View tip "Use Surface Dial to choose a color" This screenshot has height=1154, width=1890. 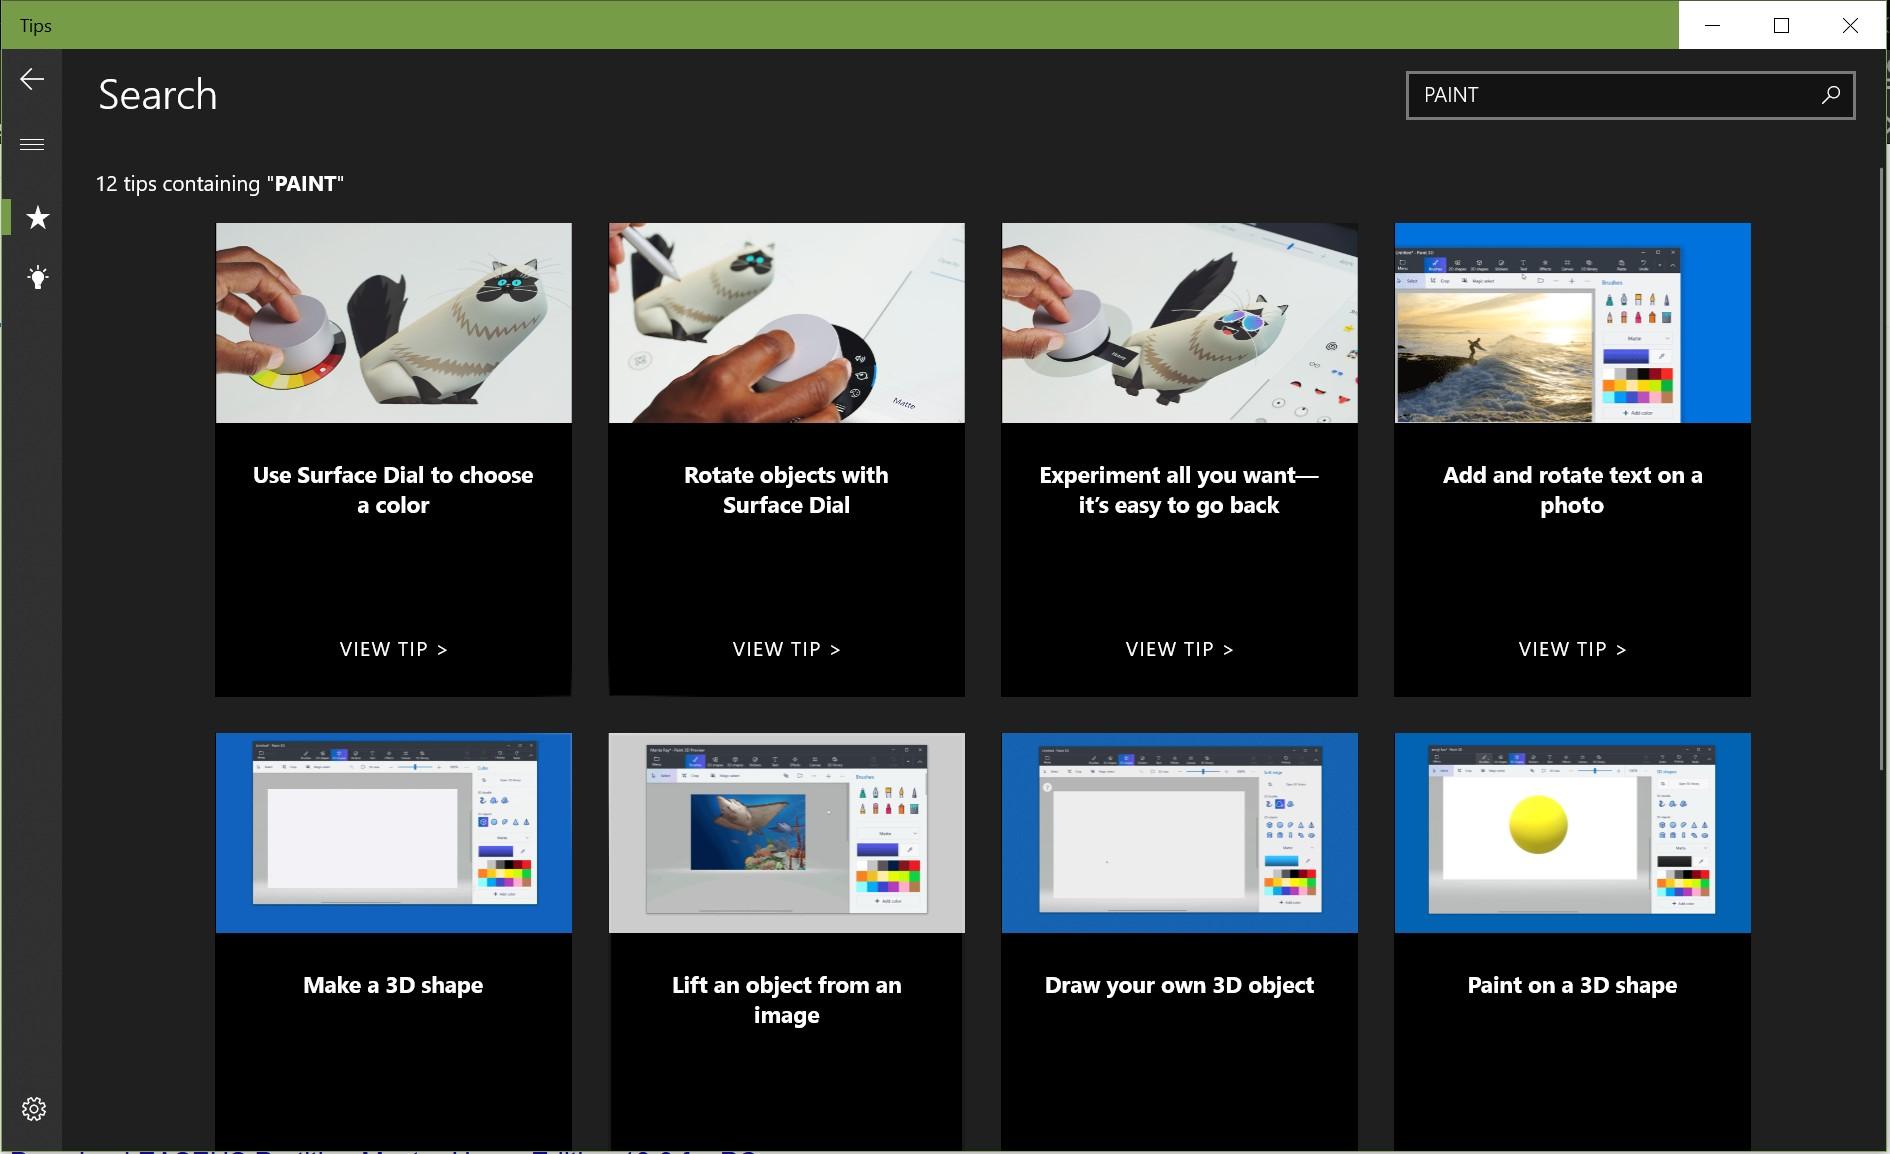point(391,649)
